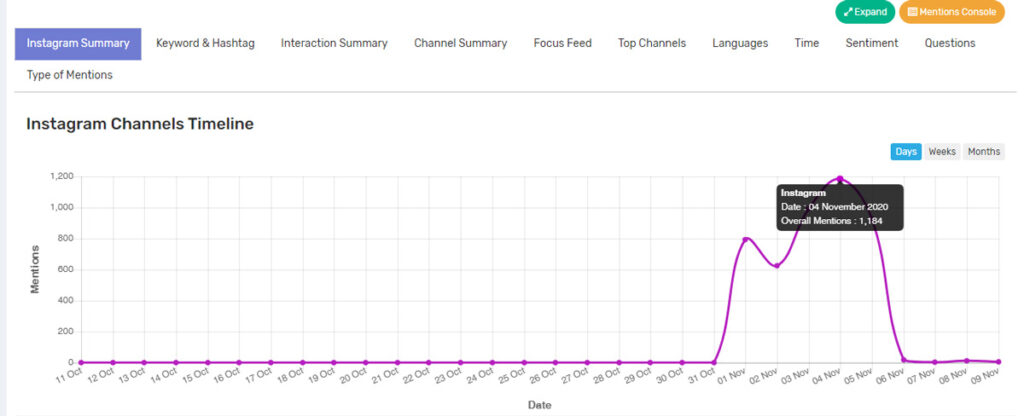Open the Questions tab
The height and width of the screenshot is (416, 1024).
(950, 43)
